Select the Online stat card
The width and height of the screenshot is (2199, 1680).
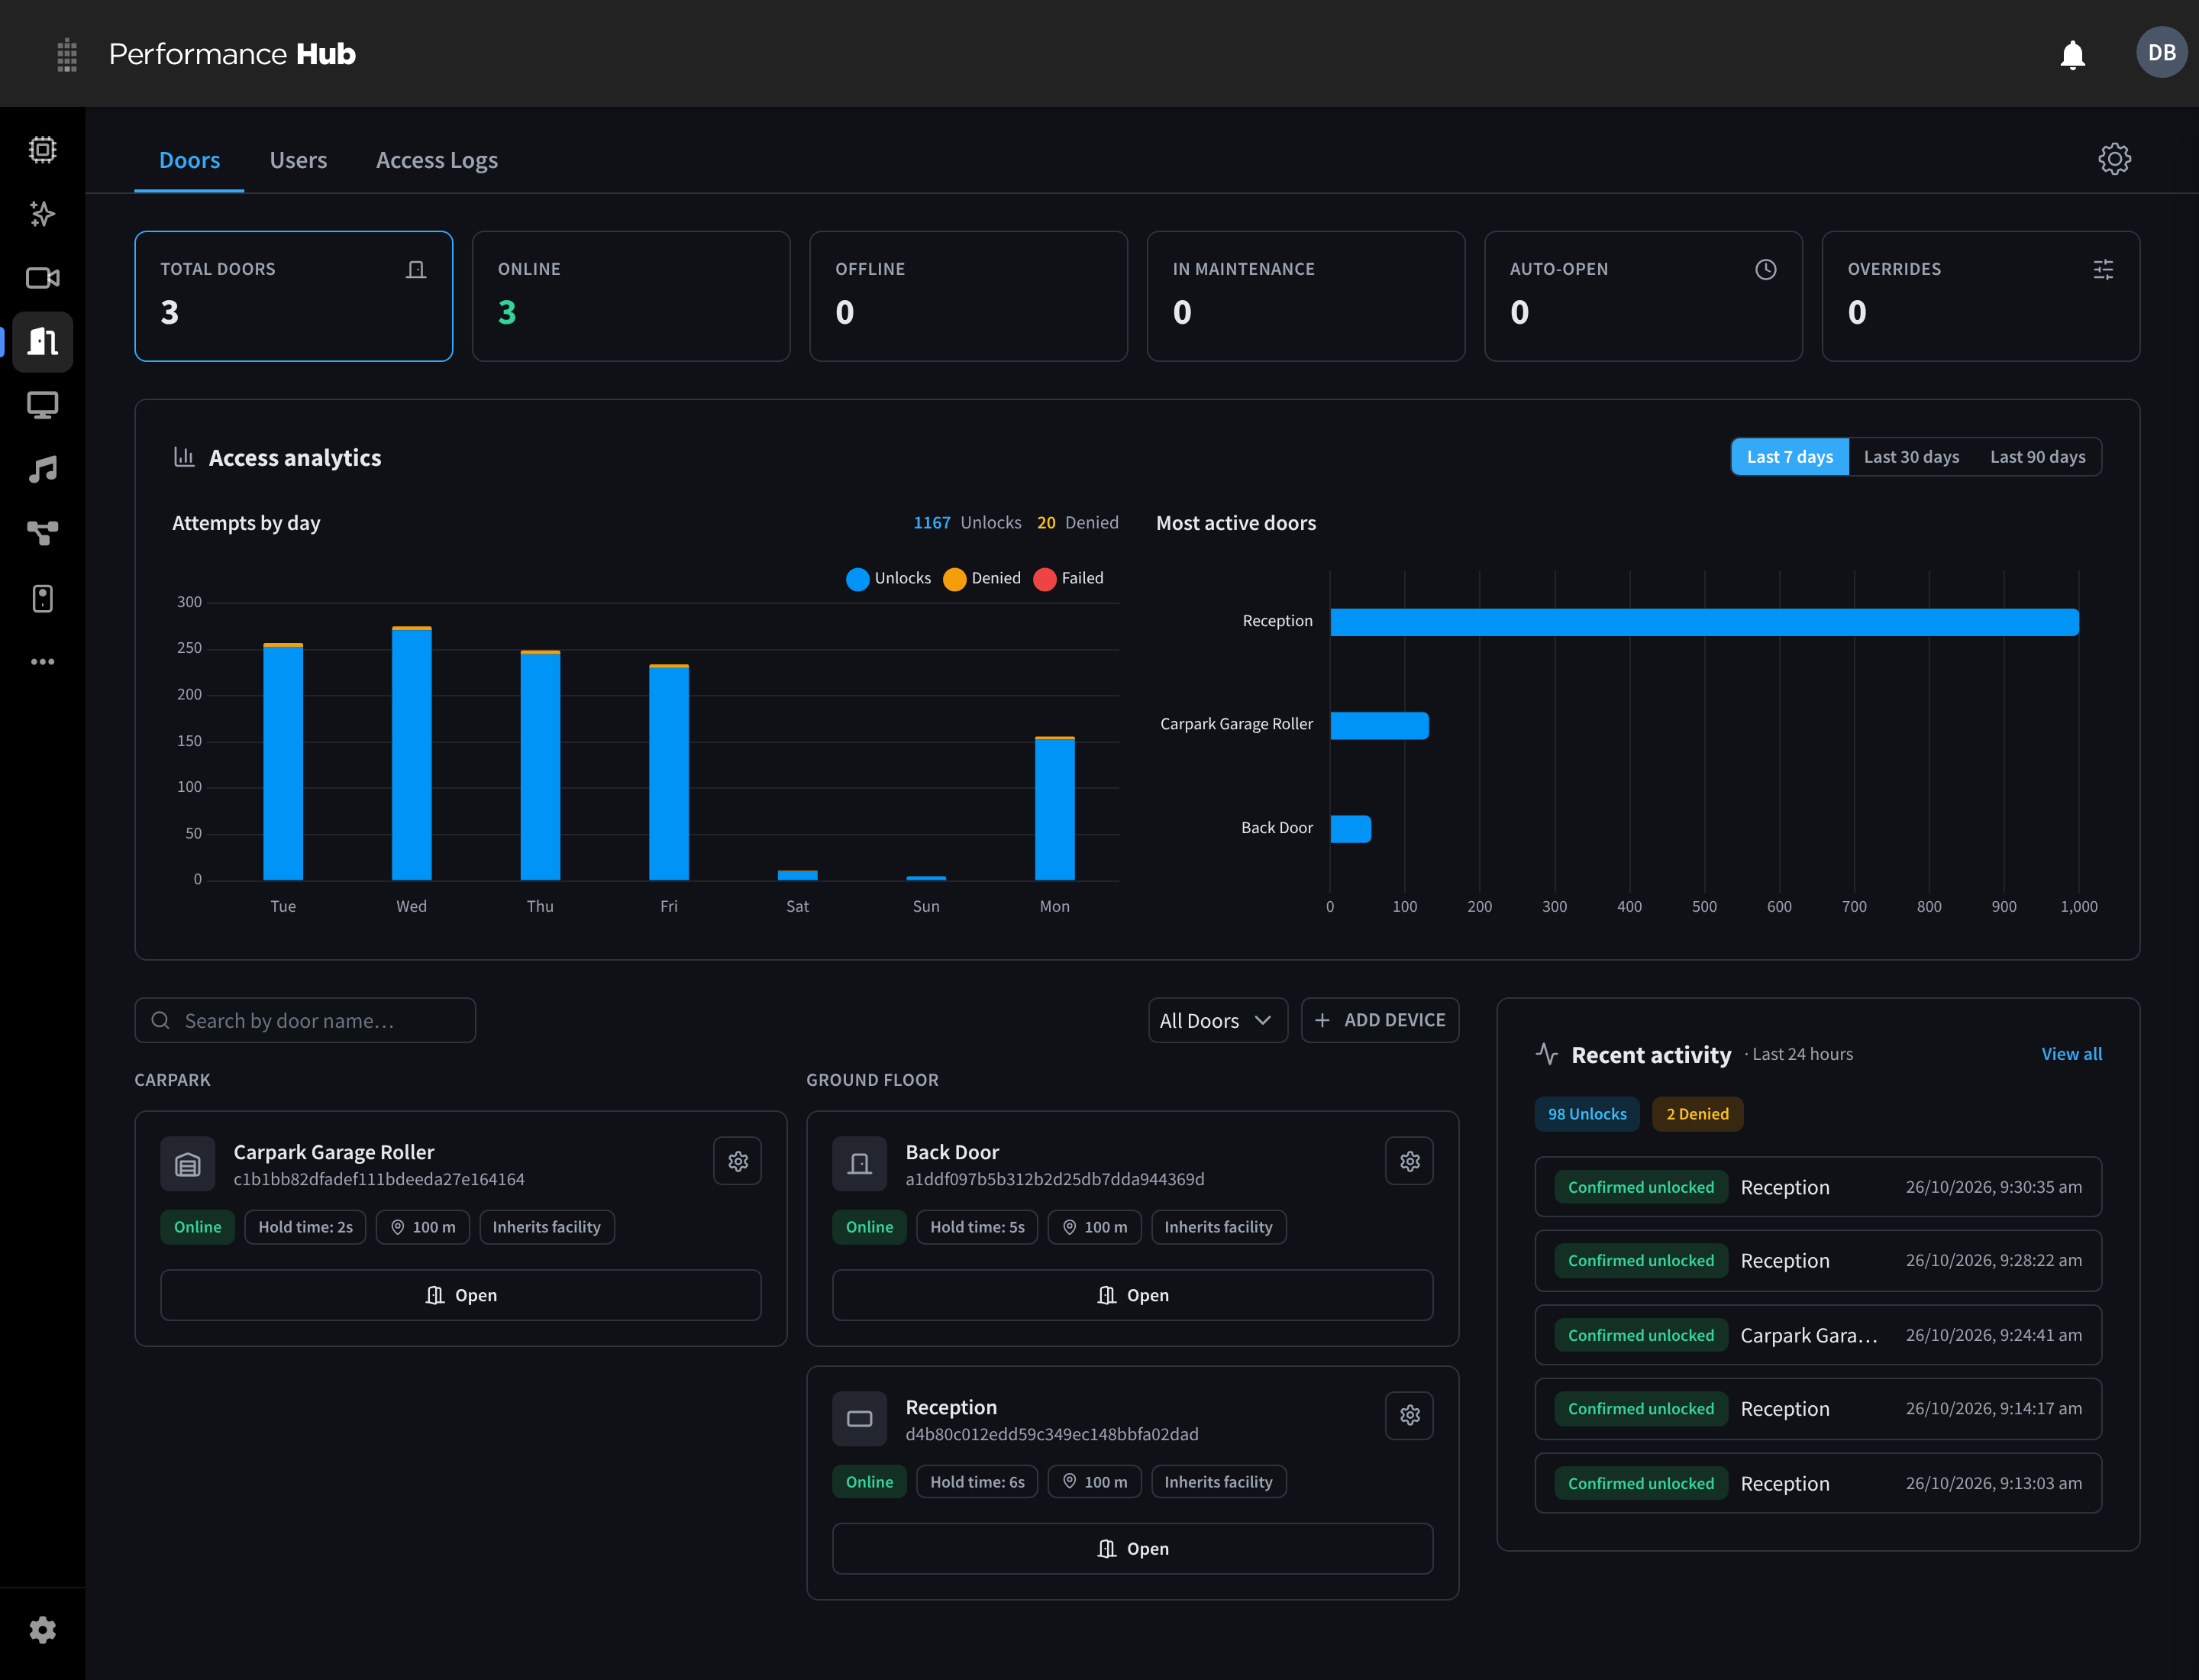[x=631, y=296]
